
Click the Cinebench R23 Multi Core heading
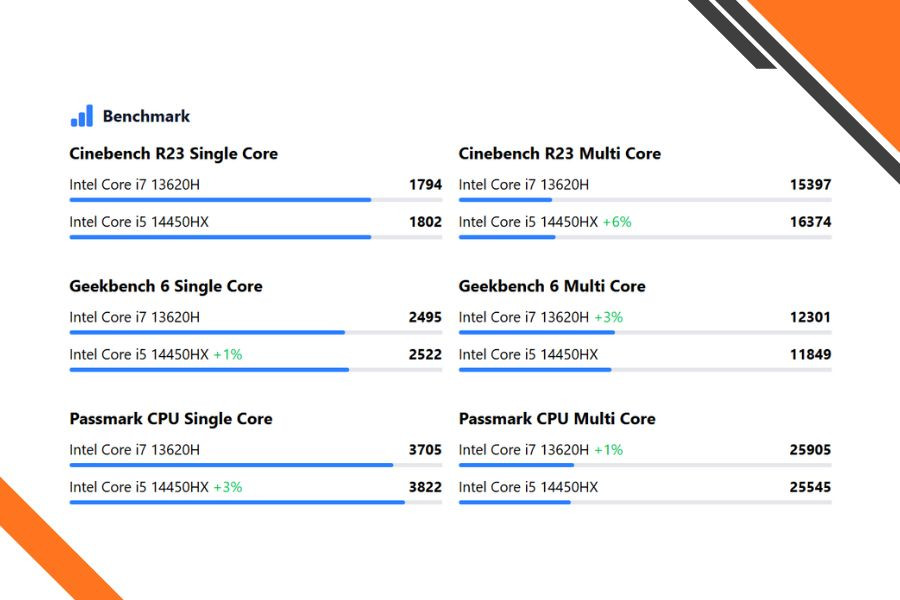pyautogui.click(x=559, y=153)
